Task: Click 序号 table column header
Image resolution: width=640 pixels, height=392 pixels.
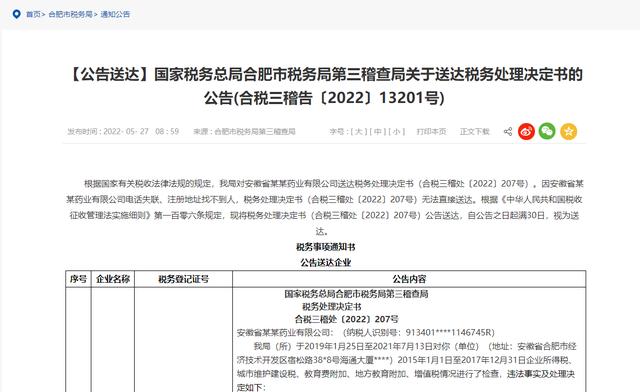Action: 78,279
